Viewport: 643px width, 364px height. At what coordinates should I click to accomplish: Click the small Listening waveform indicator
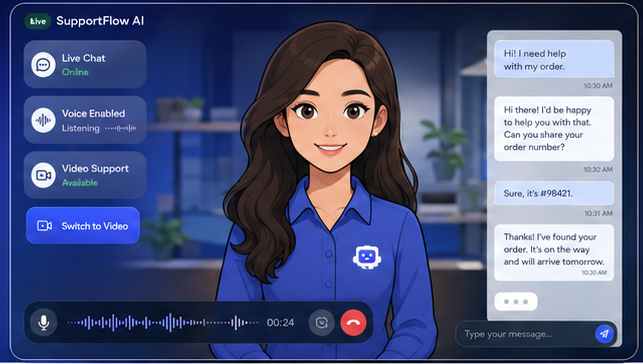click(x=121, y=128)
